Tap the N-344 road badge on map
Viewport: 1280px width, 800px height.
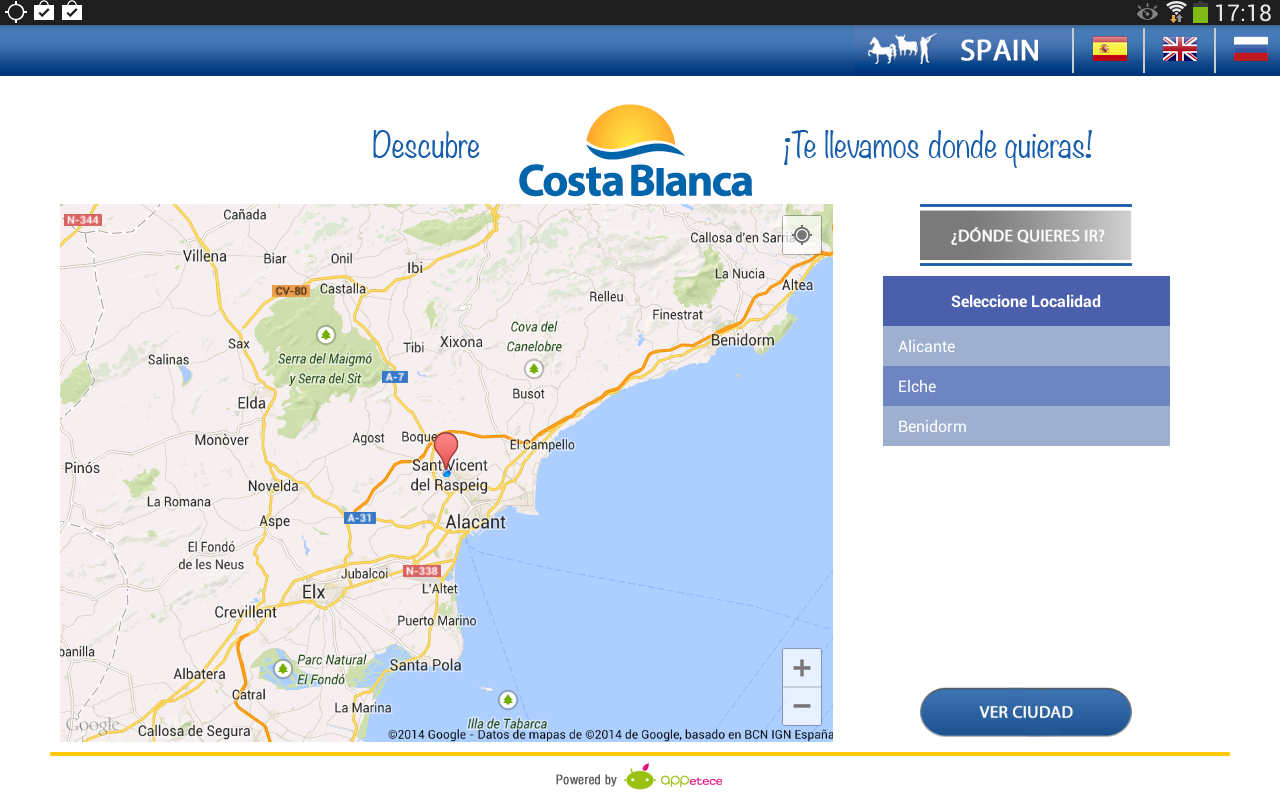(82, 220)
